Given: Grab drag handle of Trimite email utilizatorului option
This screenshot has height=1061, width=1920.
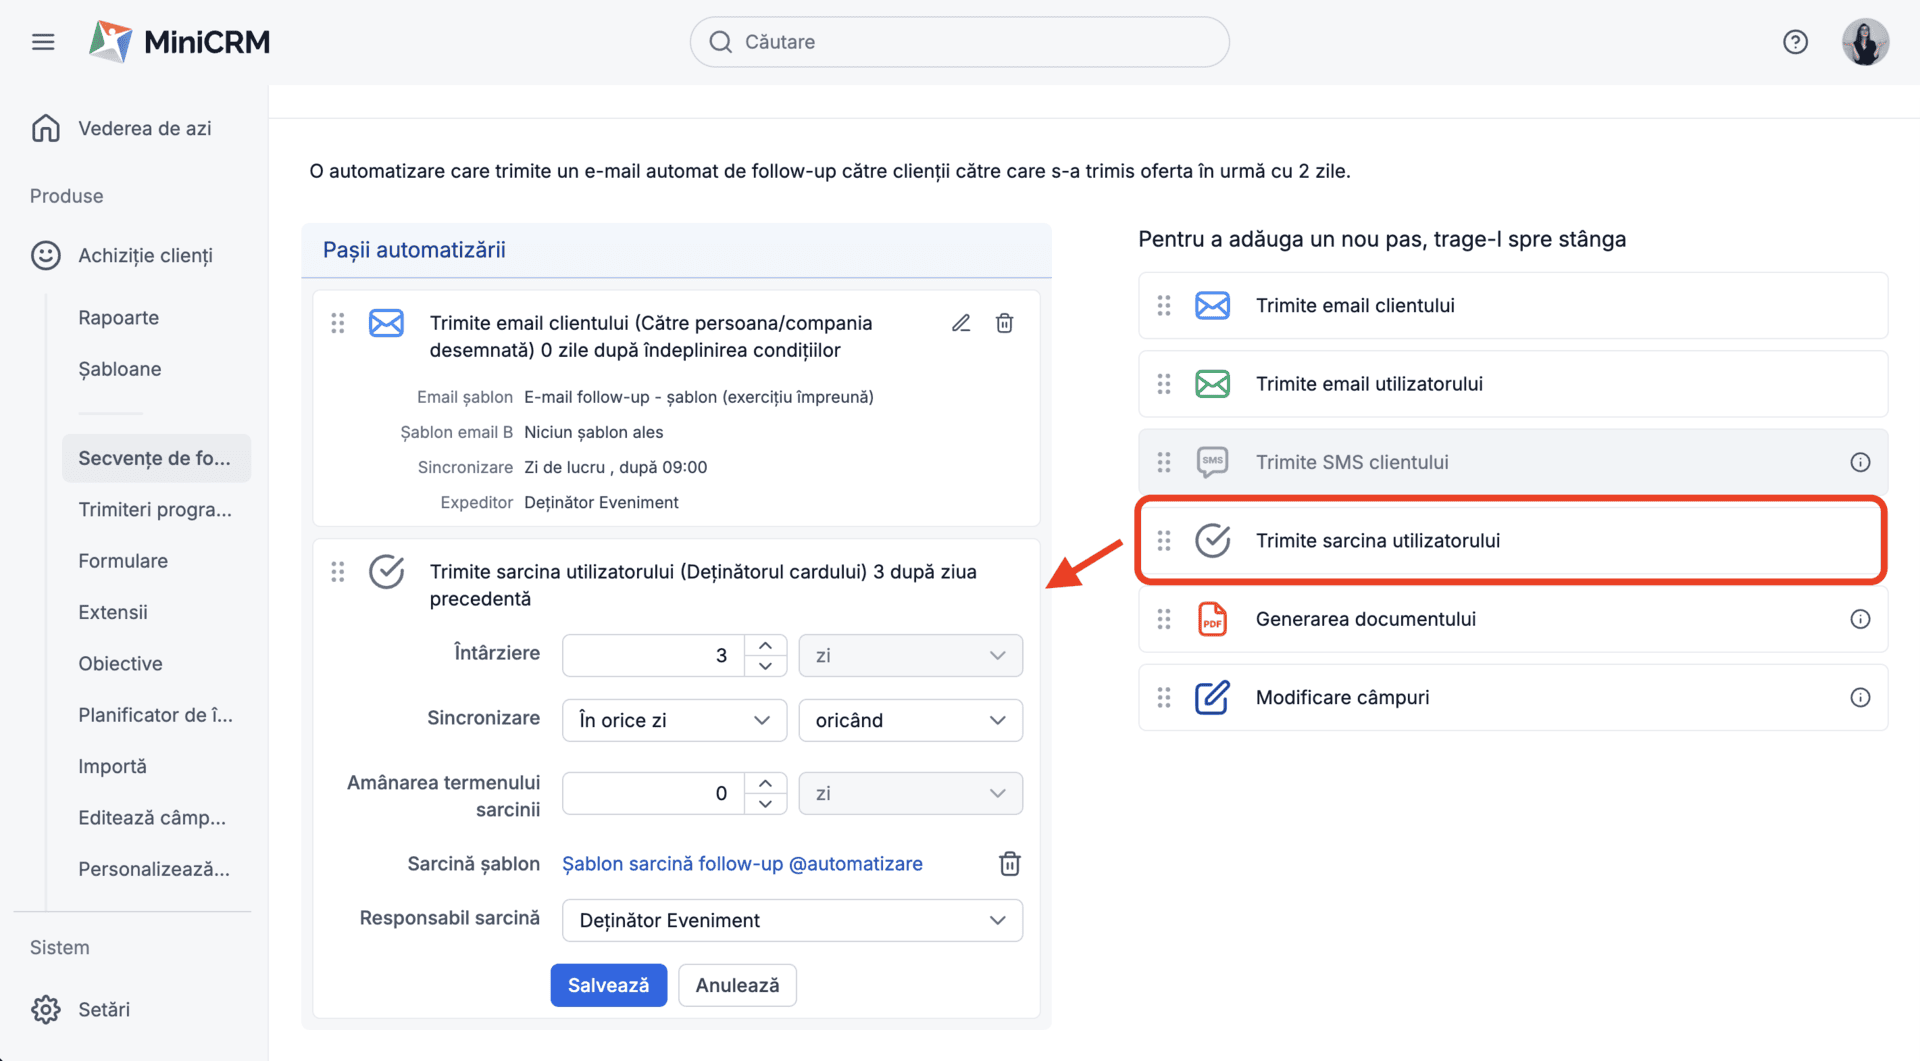Looking at the screenshot, I should pos(1164,384).
